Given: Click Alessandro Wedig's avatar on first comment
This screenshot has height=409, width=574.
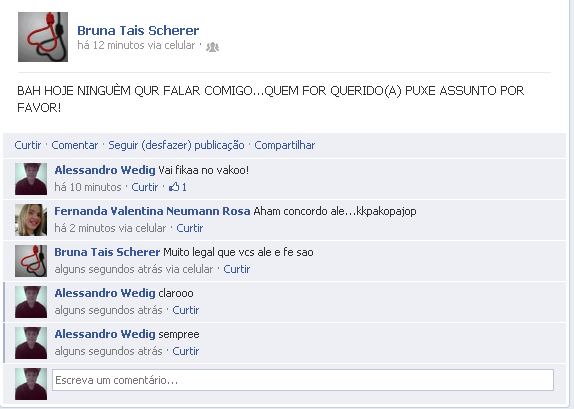Looking at the screenshot, I should point(31,179).
